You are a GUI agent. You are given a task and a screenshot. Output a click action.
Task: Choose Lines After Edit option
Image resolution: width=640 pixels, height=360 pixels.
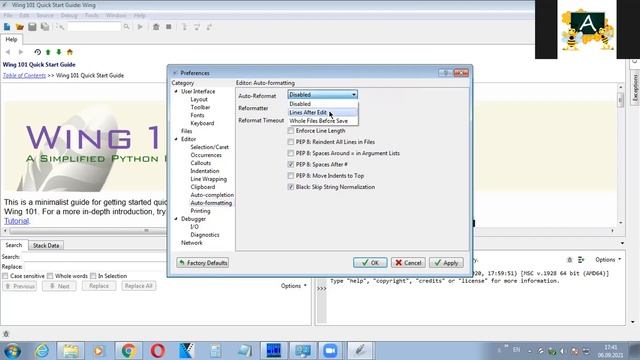tap(323, 112)
